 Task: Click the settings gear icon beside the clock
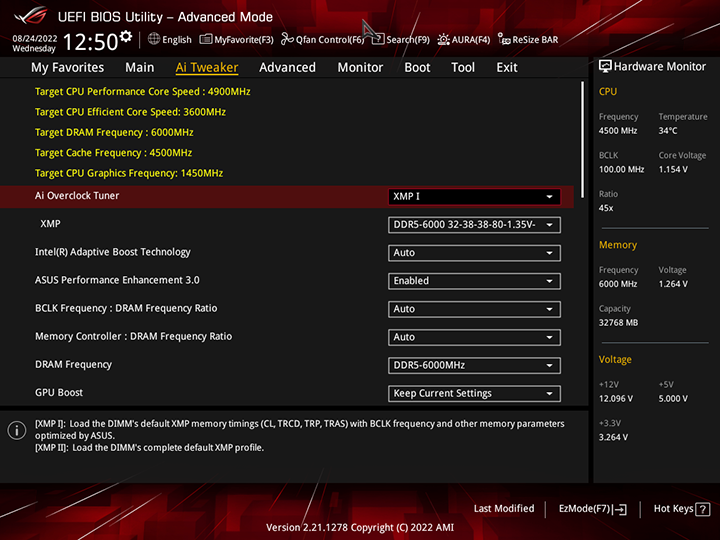pyautogui.click(x=126, y=38)
